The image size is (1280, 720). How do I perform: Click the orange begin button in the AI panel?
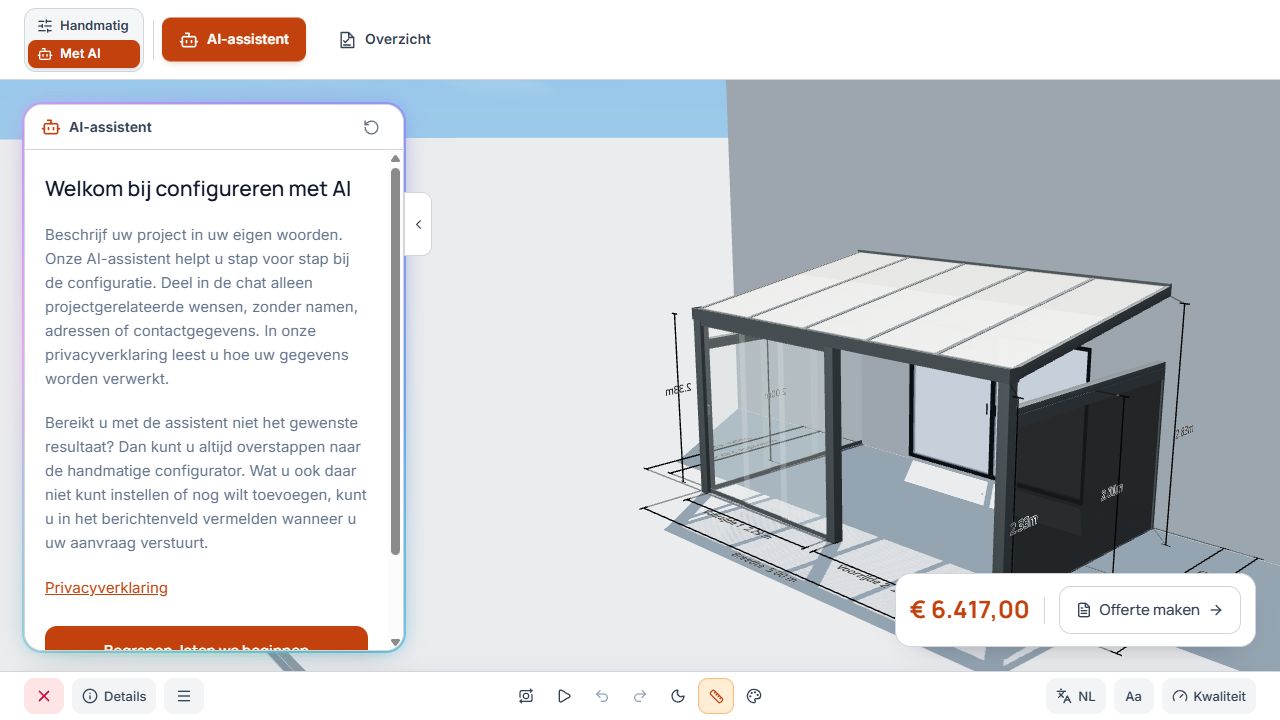tap(206, 639)
